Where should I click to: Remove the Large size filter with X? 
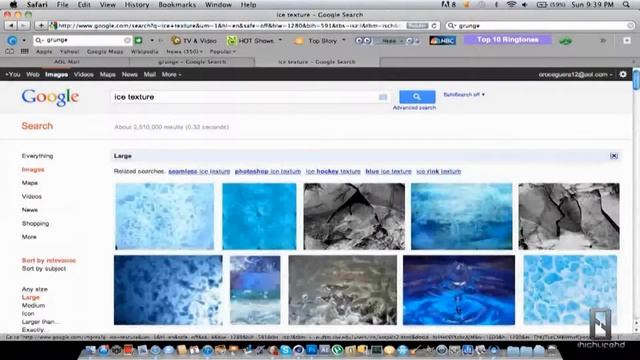click(614, 156)
